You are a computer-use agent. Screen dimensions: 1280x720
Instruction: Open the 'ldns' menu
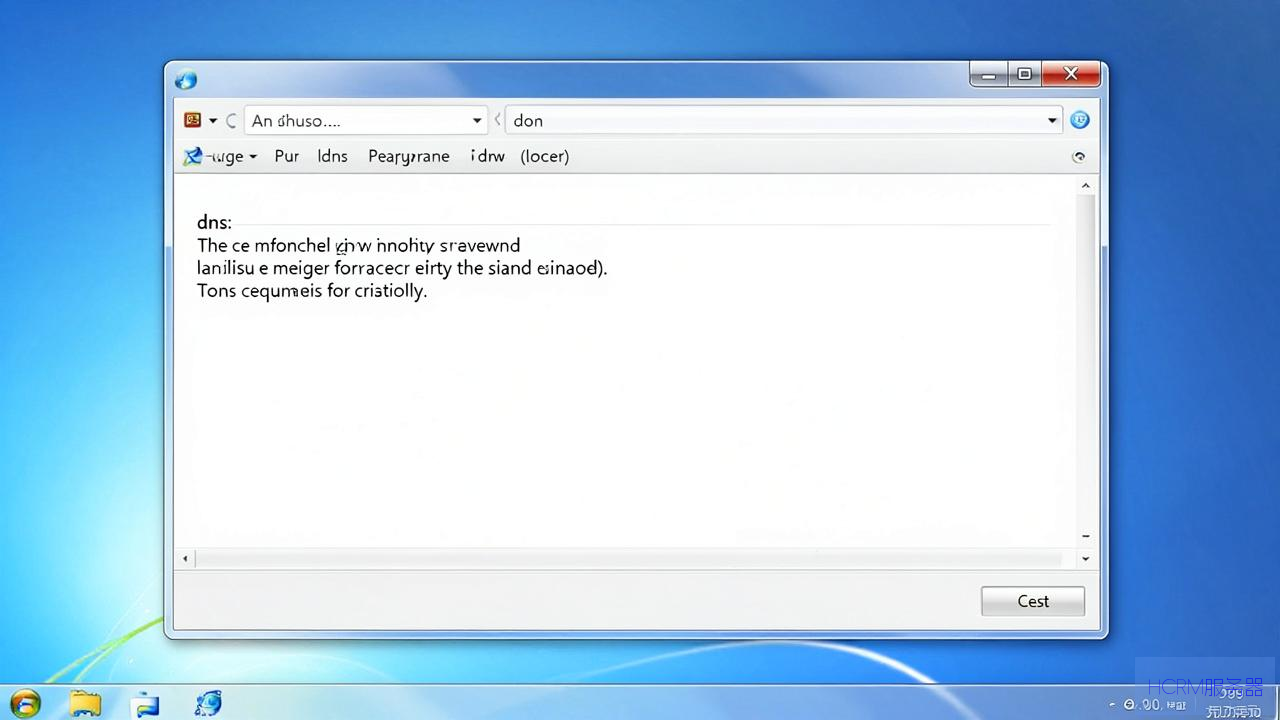[333, 156]
